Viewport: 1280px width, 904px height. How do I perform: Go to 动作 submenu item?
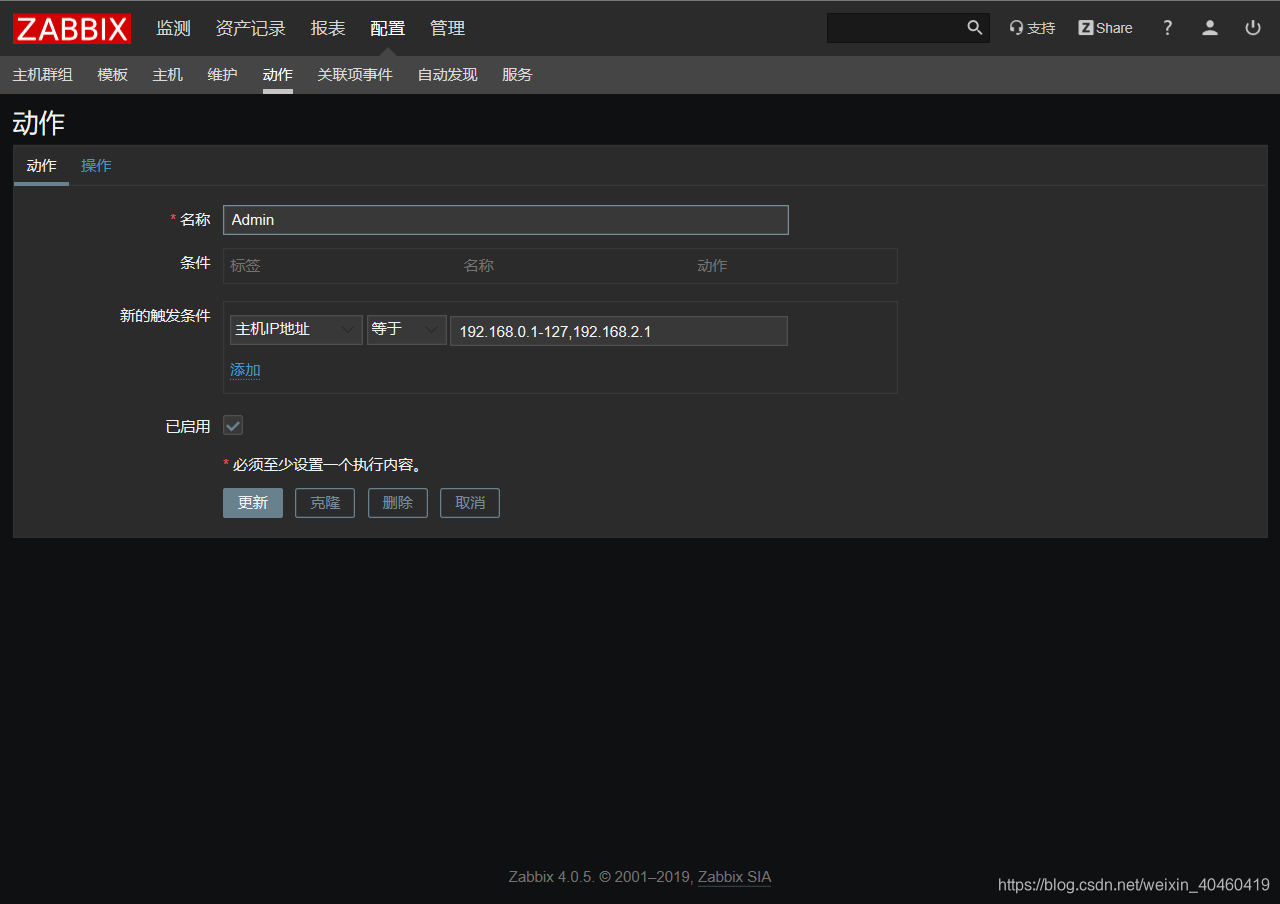point(278,75)
